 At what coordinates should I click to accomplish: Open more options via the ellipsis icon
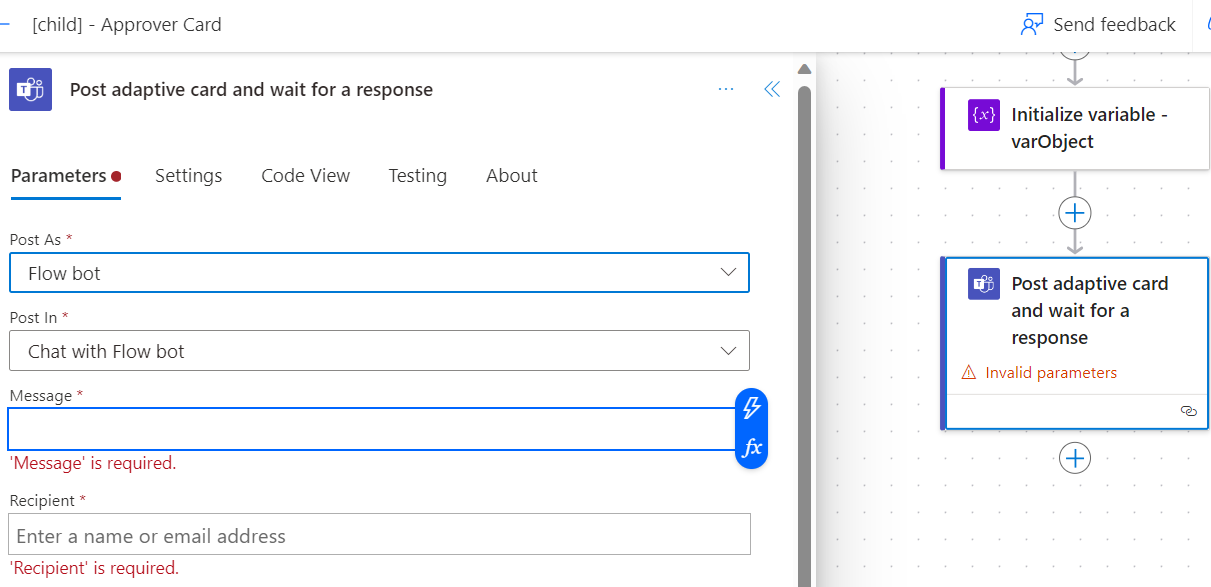click(x=725, y=89)
